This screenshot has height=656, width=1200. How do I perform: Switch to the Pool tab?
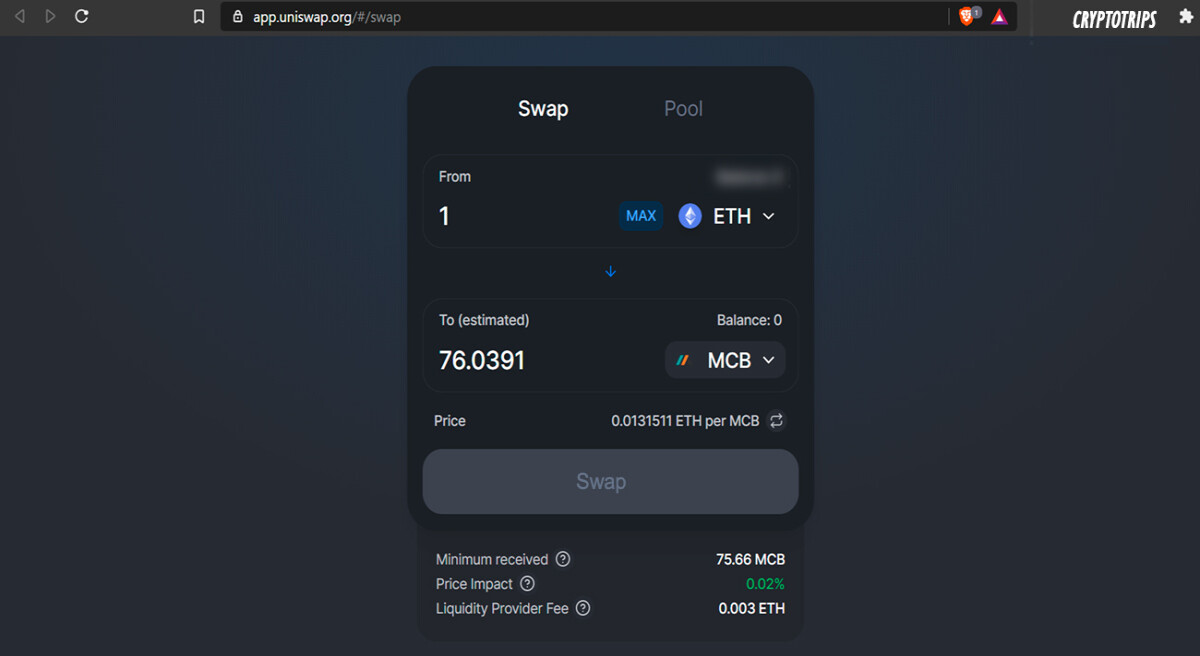[x=683, y=109]
